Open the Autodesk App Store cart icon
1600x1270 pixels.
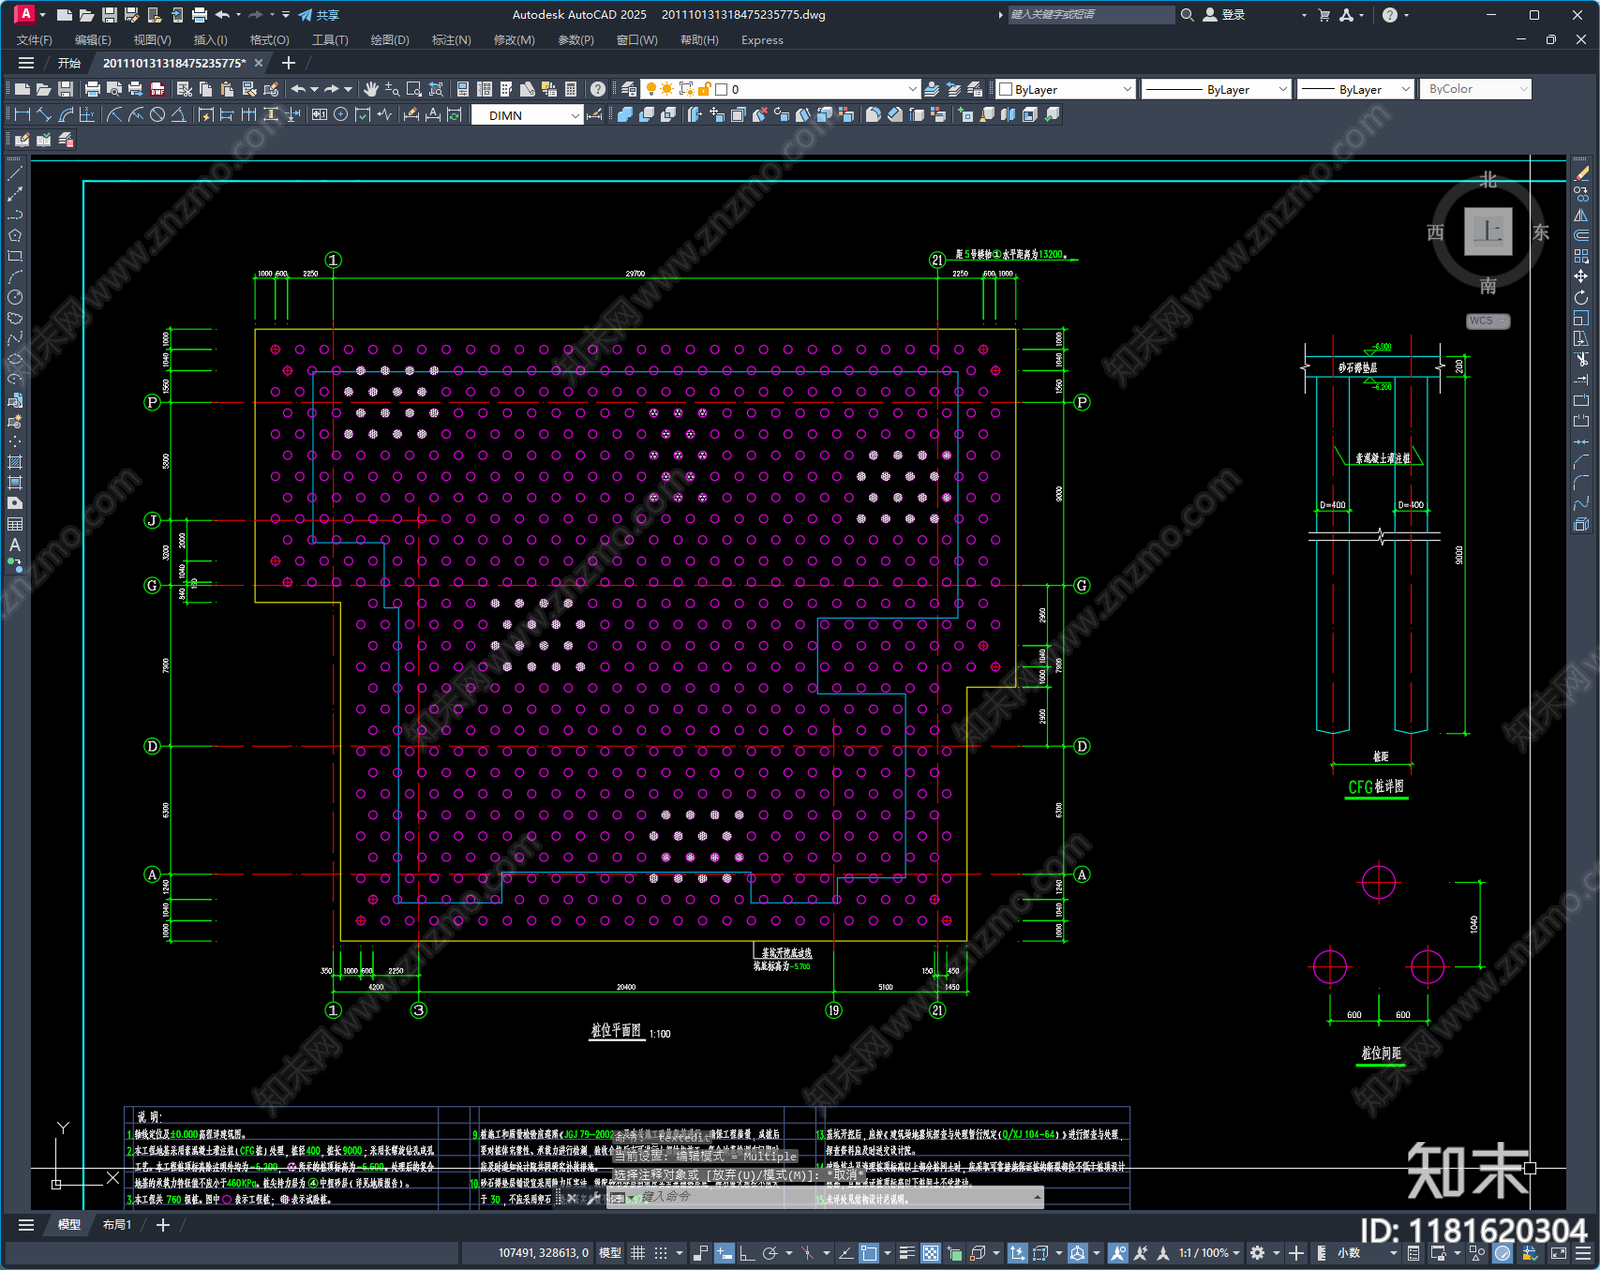tap(1324, 15)
